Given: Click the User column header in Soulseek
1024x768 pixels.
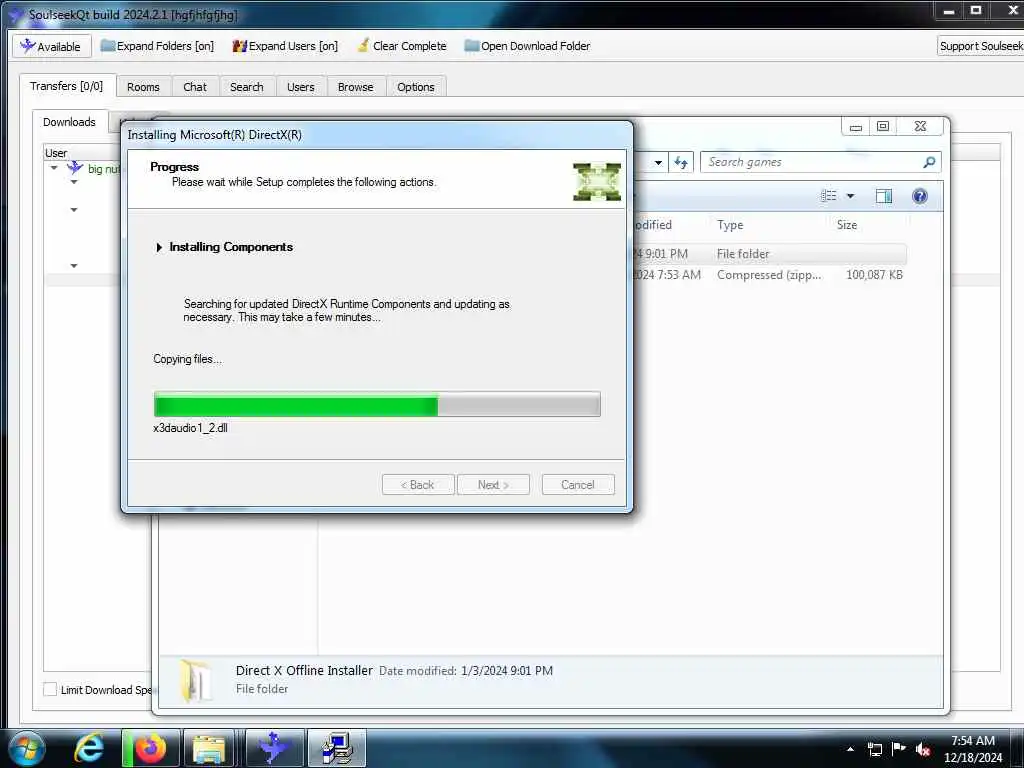Looking at the screenshot, I should [x=56, y=153].
